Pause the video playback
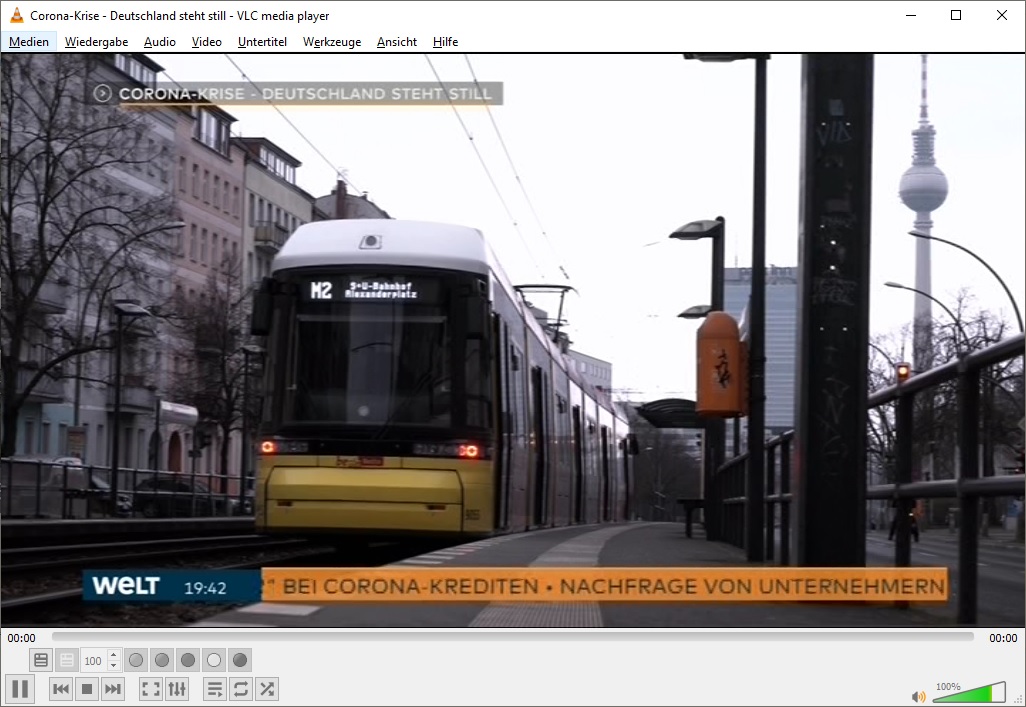This screenshot has height=707, width=1026. pyautogui.click(x=20, y=688)
